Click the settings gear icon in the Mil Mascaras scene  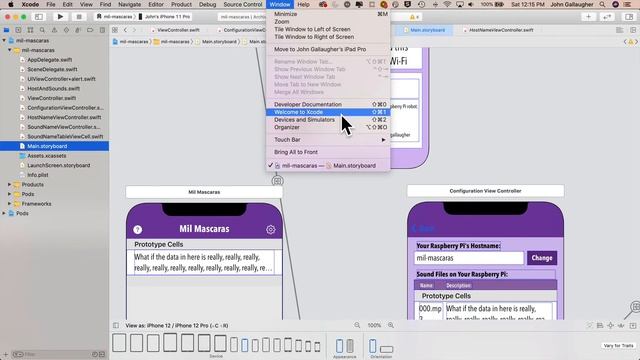[x=271, y=229]
